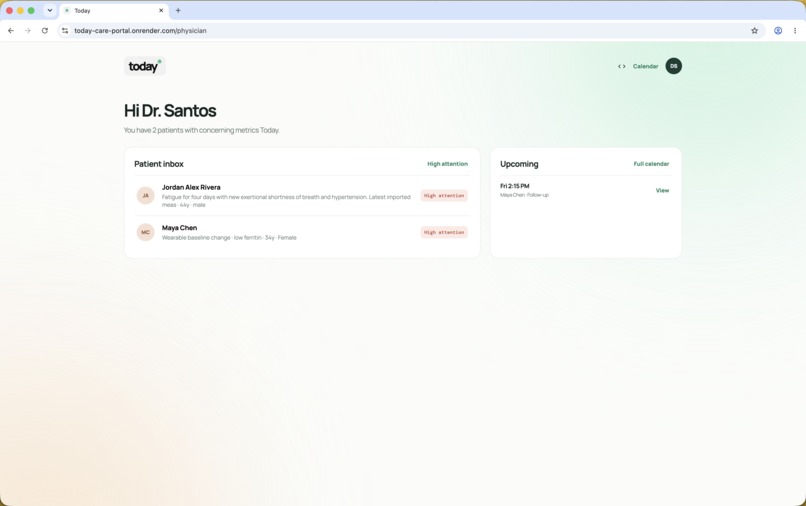Open the Calendar link in header
The image size is (806, 506).
click(645, 66)
